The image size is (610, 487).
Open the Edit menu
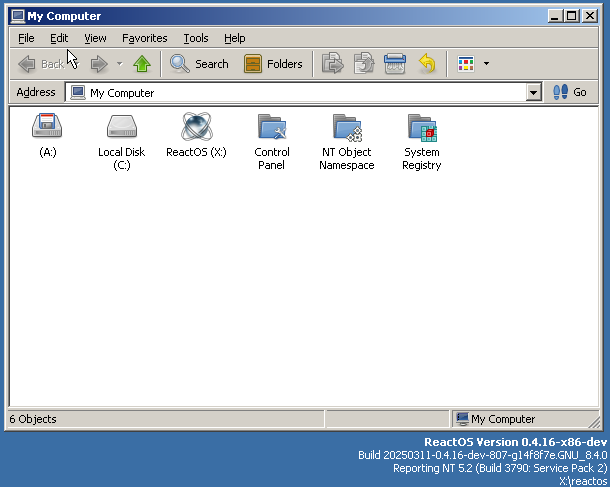coord(59,38)
